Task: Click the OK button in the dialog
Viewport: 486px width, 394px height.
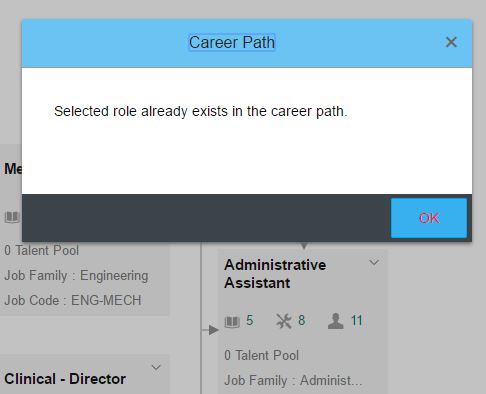Action: coord(429,218)
